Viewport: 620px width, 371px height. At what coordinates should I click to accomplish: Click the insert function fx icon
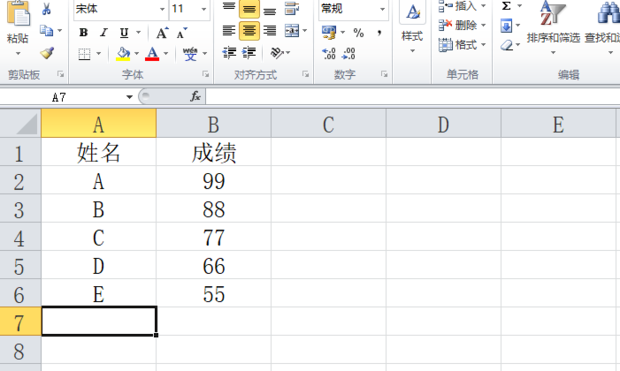click(x=195, y=96)
